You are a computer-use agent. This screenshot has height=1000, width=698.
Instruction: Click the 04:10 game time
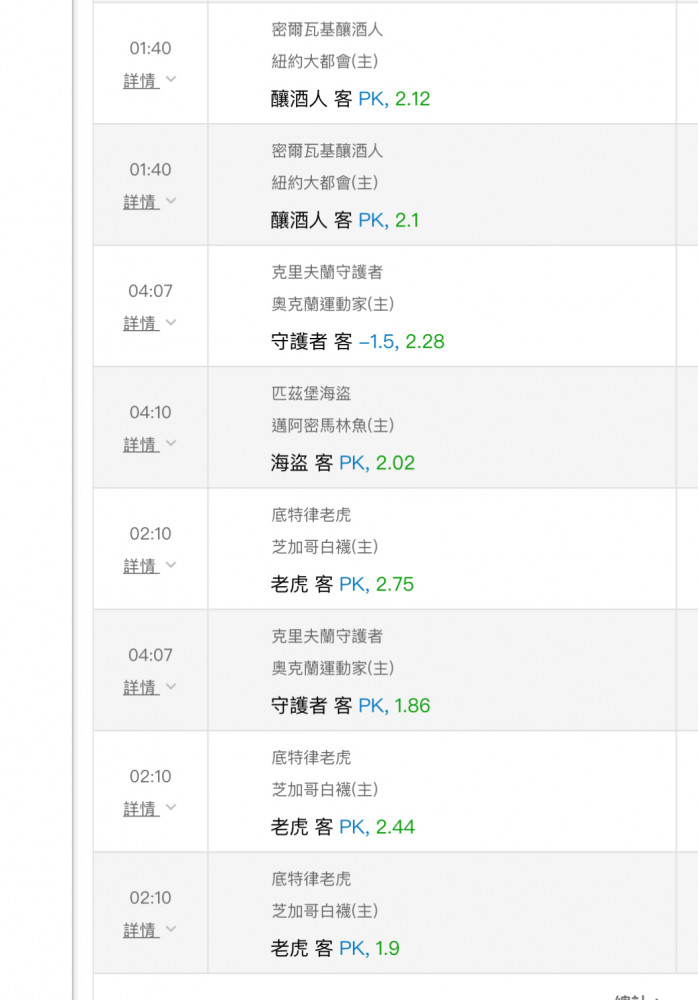(150, 412)
